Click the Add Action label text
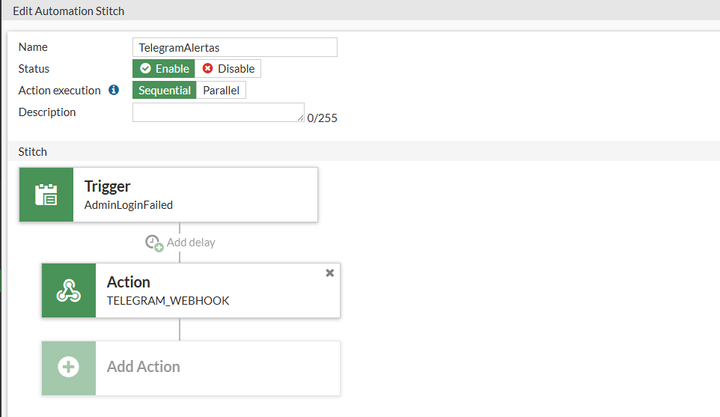 [143, 367]
